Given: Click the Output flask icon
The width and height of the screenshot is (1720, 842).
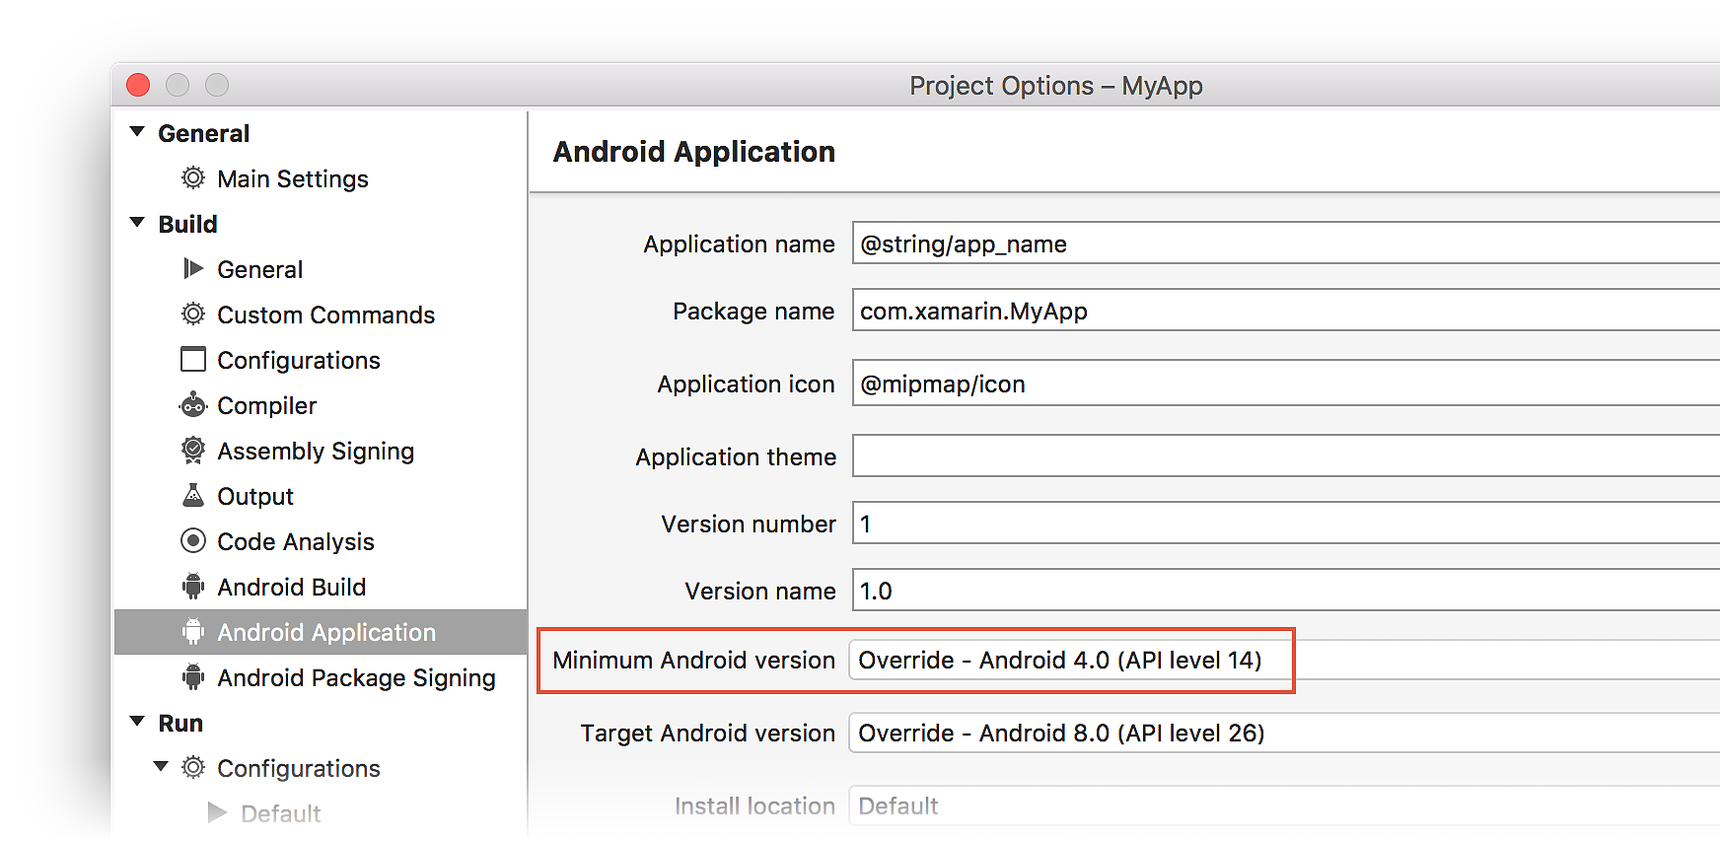Looking at the screenshot, I should 193,495.
